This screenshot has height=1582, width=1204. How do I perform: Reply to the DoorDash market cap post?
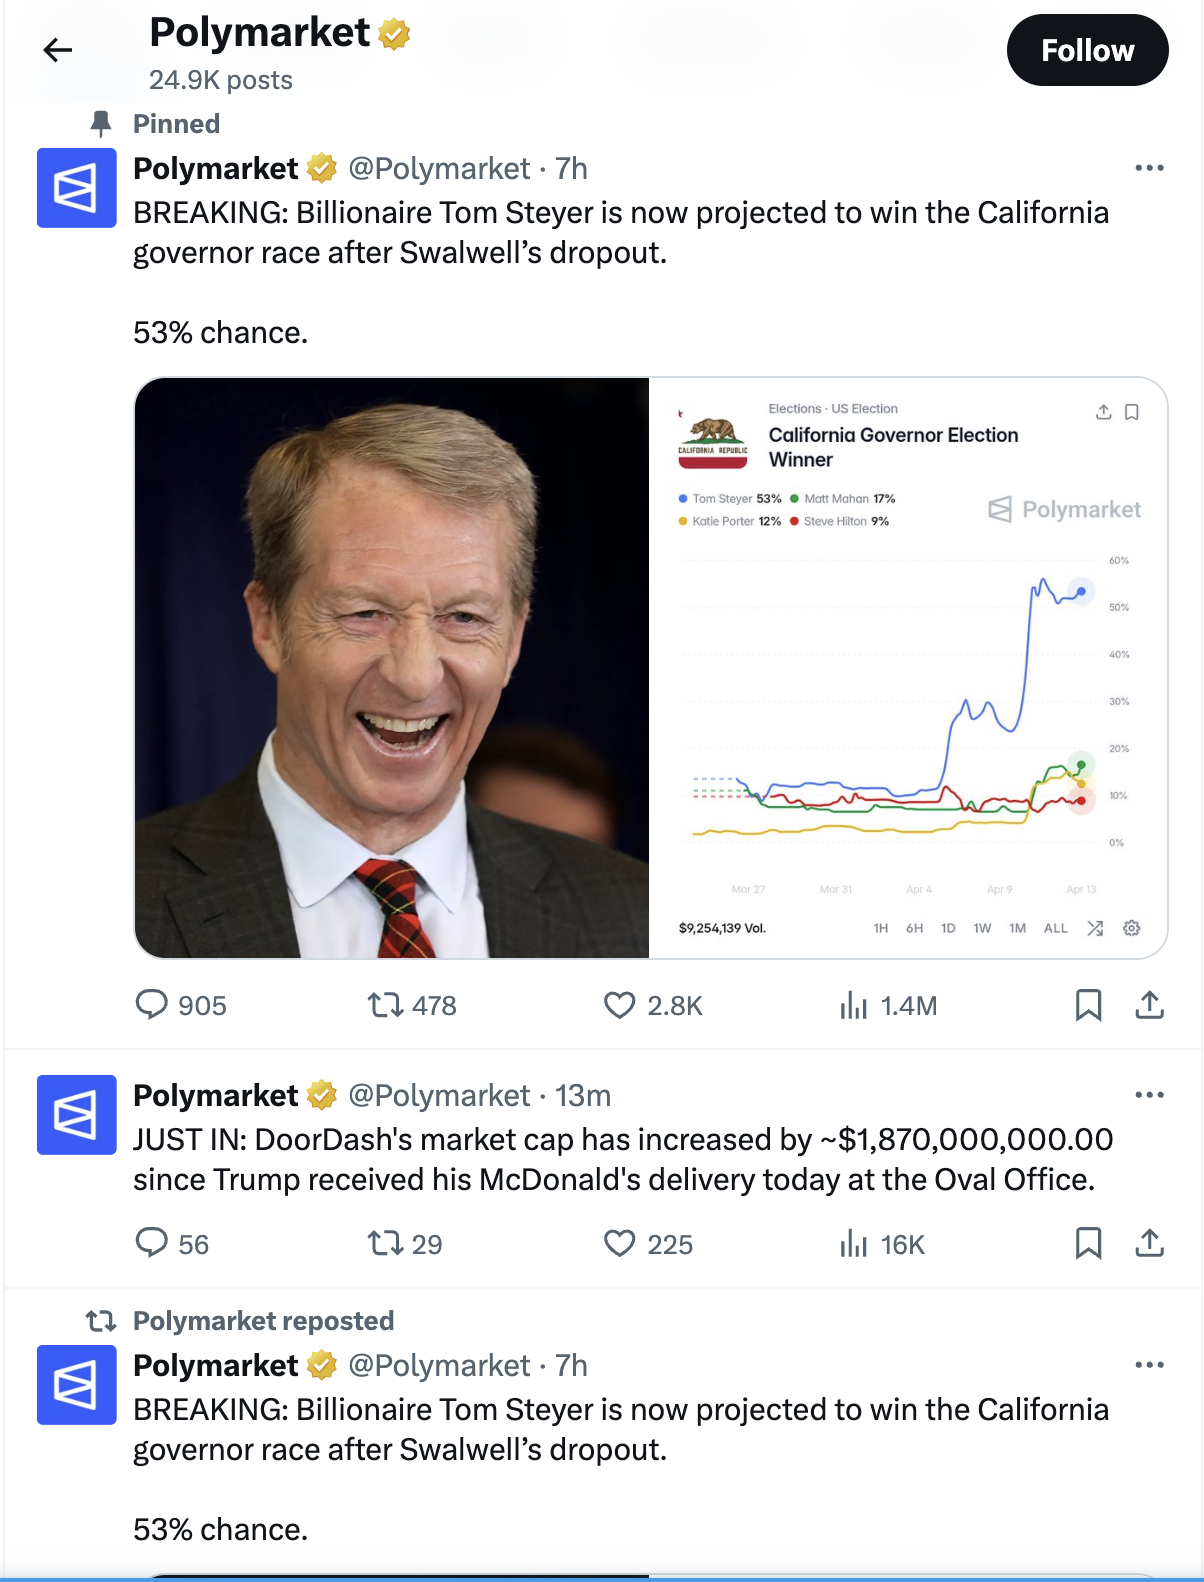pyautogui.click(x=152, y=1243)
